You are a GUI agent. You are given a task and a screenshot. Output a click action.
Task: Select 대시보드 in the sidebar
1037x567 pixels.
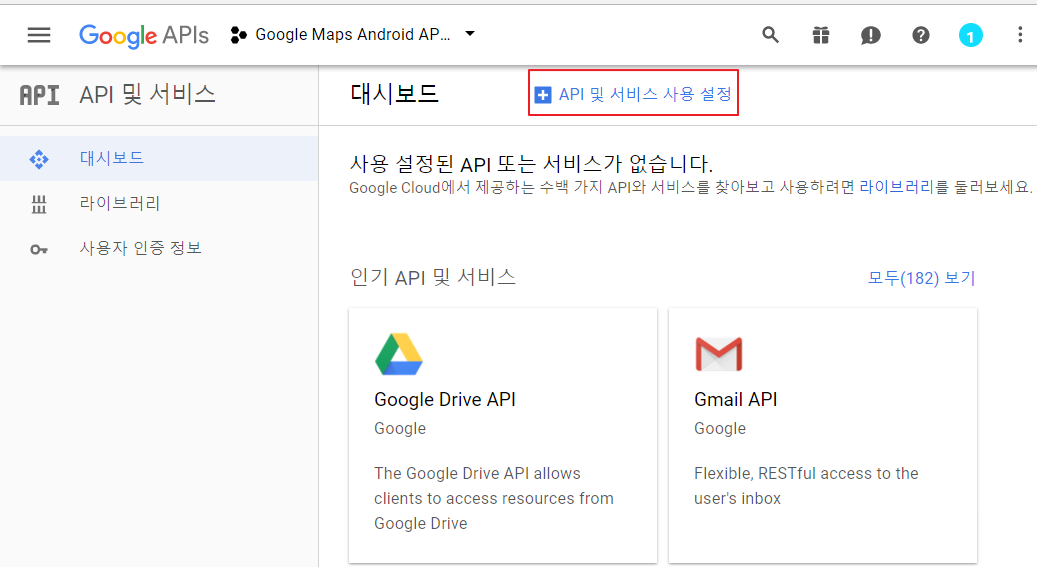pos(159,158)
